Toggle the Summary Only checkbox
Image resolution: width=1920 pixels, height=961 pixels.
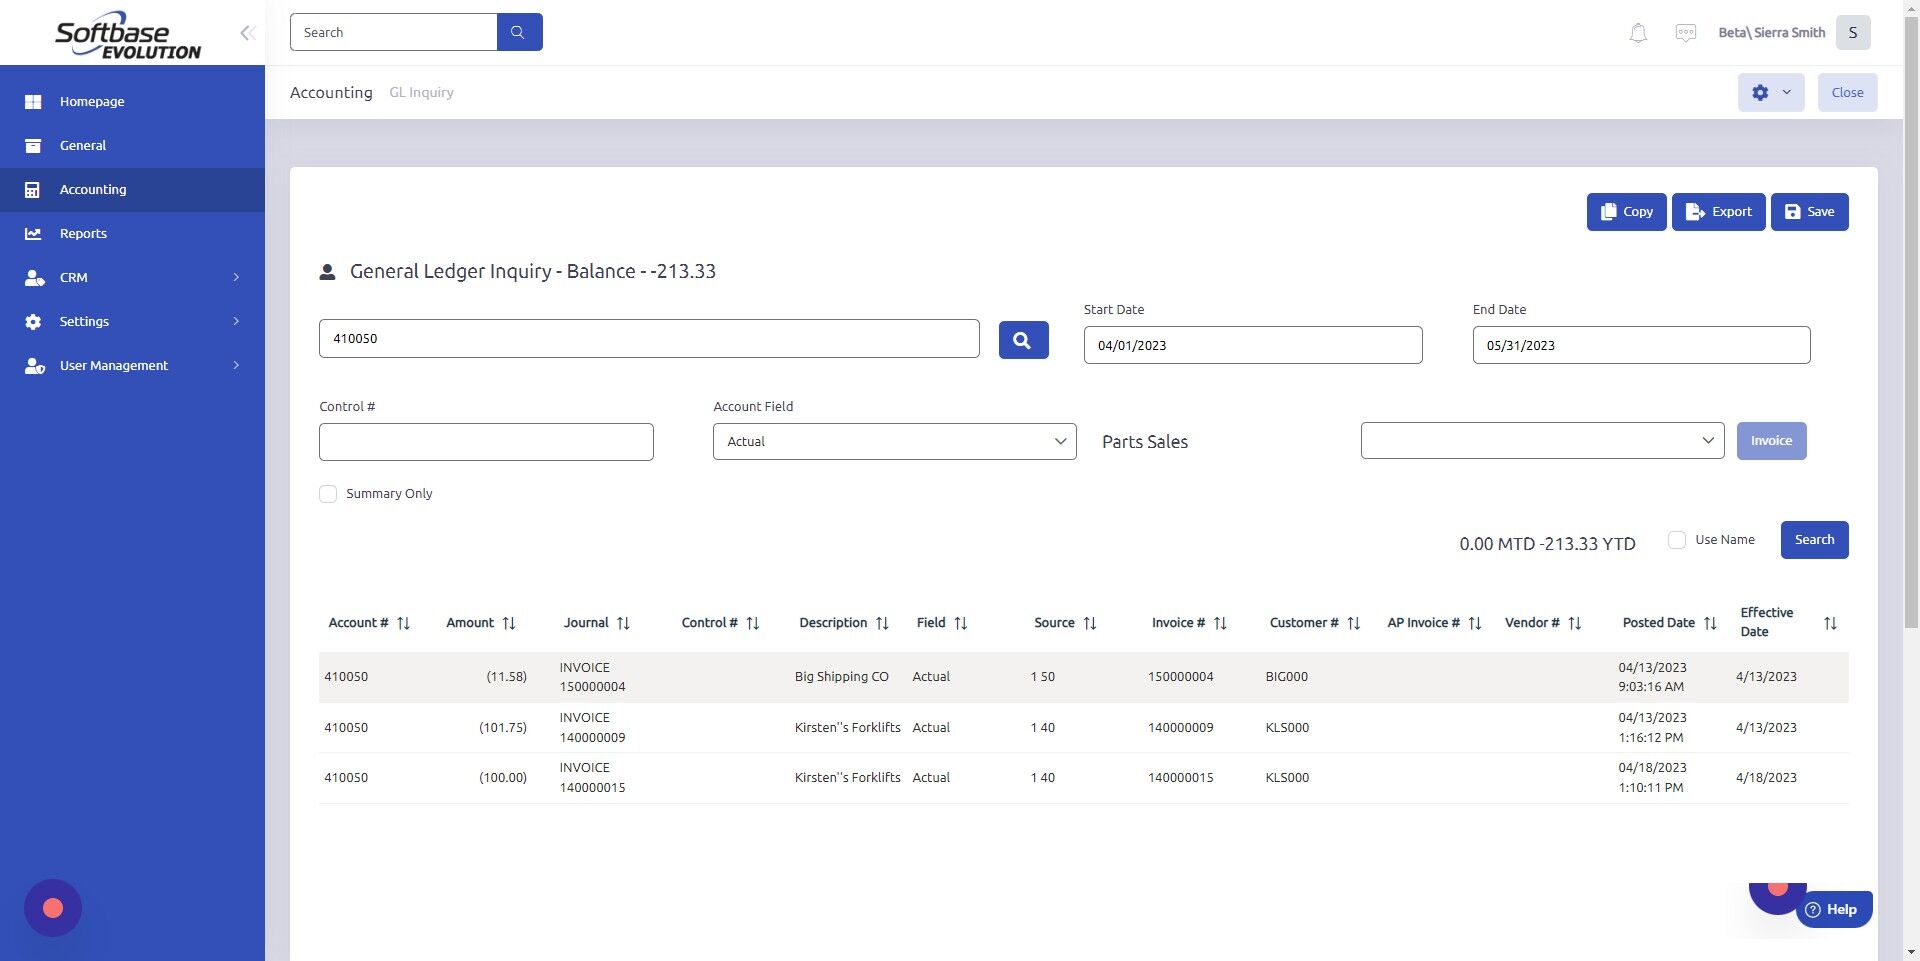tap(328, 494)
